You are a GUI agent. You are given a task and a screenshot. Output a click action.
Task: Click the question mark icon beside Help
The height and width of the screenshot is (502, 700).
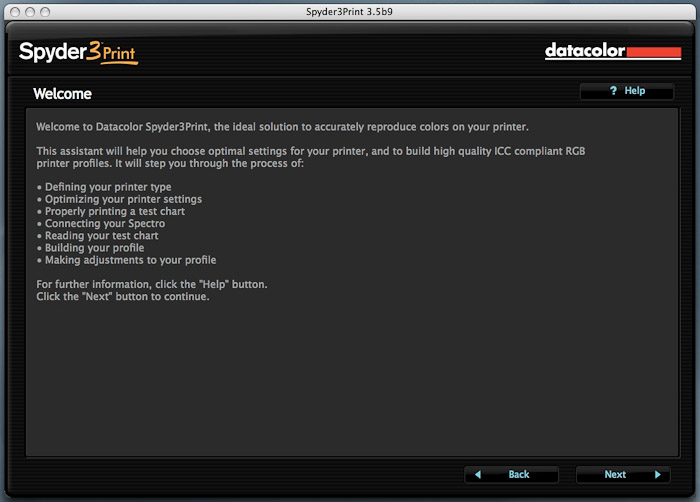pyautogui.click(x=613, y=91)
